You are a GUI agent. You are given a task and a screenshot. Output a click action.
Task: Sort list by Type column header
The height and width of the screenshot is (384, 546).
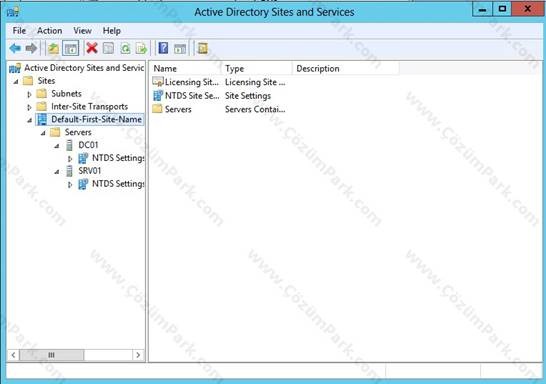tap(257, 69)
